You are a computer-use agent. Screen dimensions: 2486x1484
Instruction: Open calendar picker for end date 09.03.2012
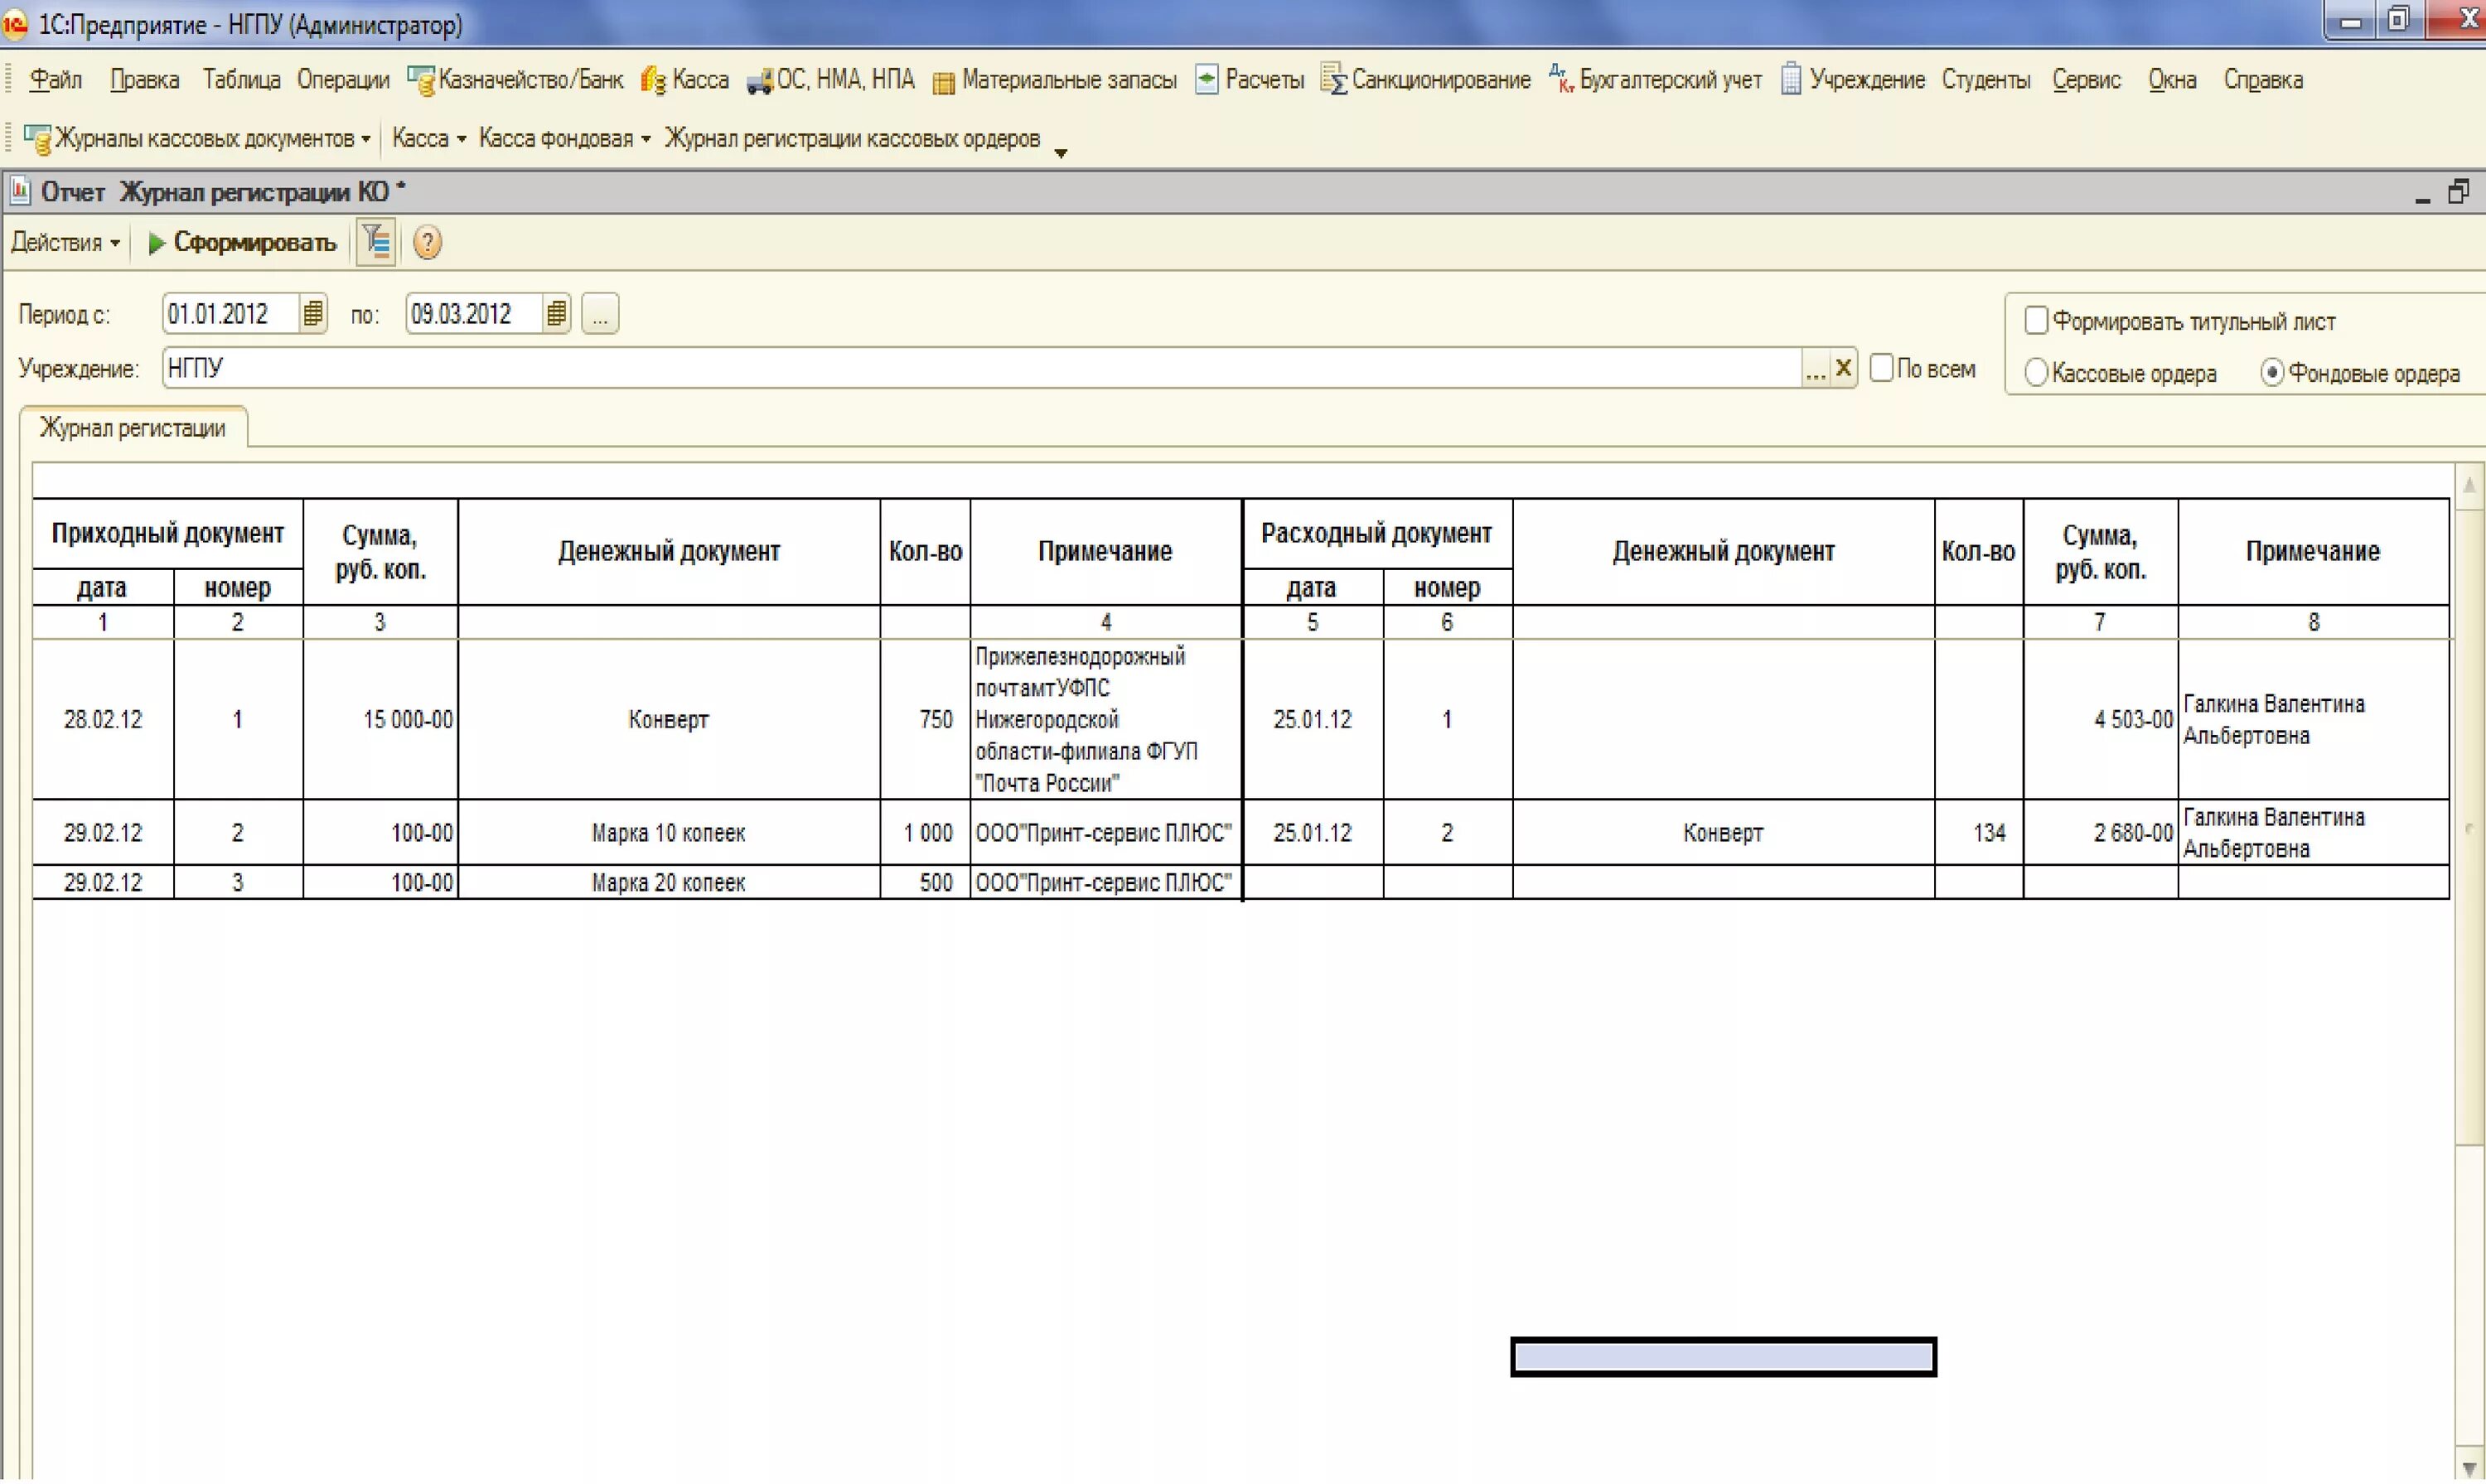click(556, 314)
